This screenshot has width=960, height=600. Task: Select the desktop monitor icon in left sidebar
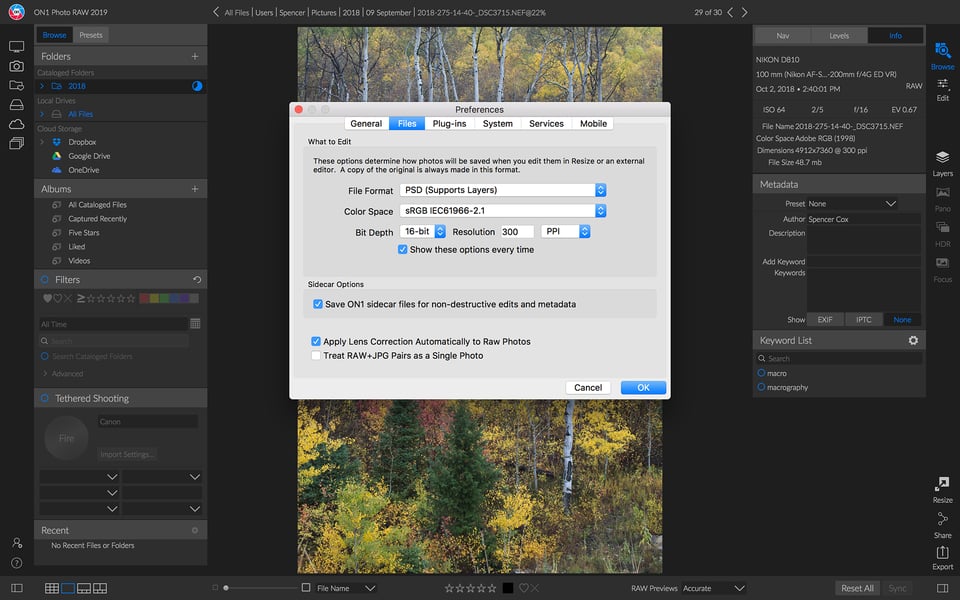[17, 47]
